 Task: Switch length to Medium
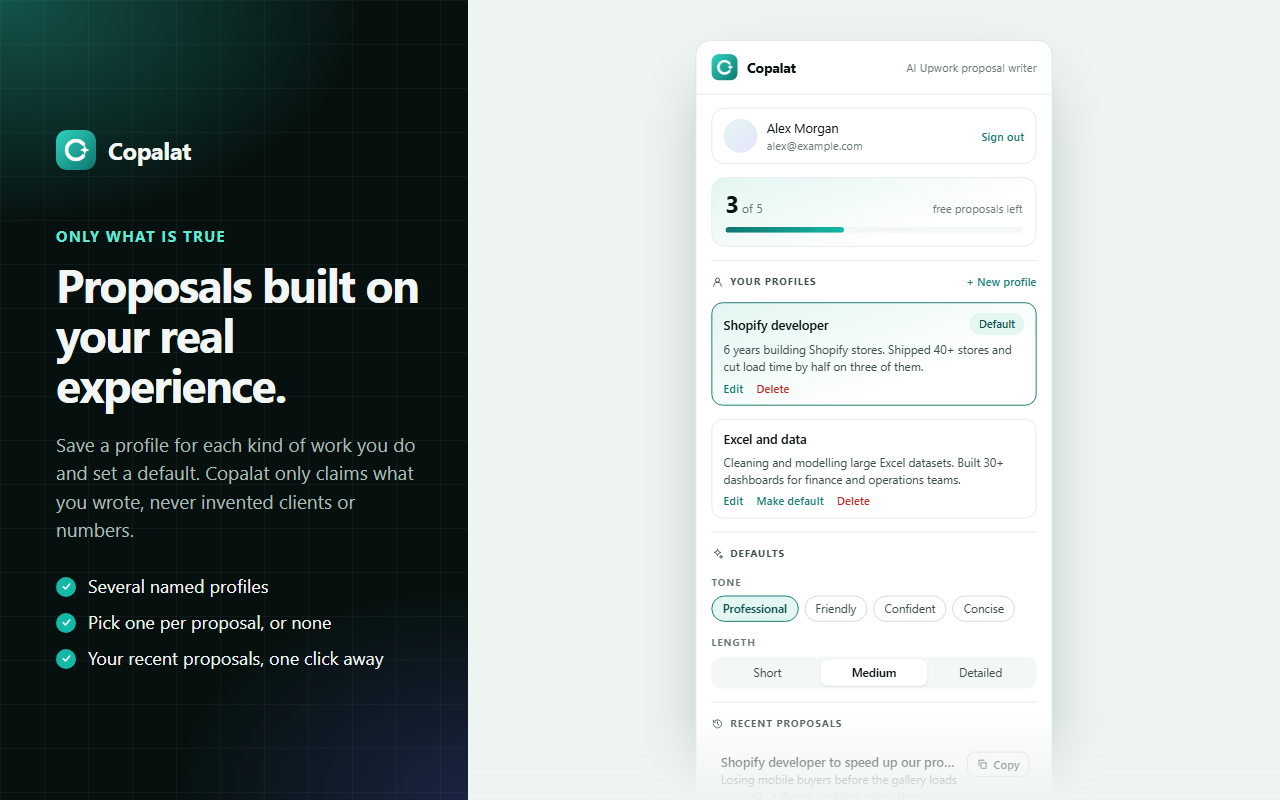tap(874, 673)
